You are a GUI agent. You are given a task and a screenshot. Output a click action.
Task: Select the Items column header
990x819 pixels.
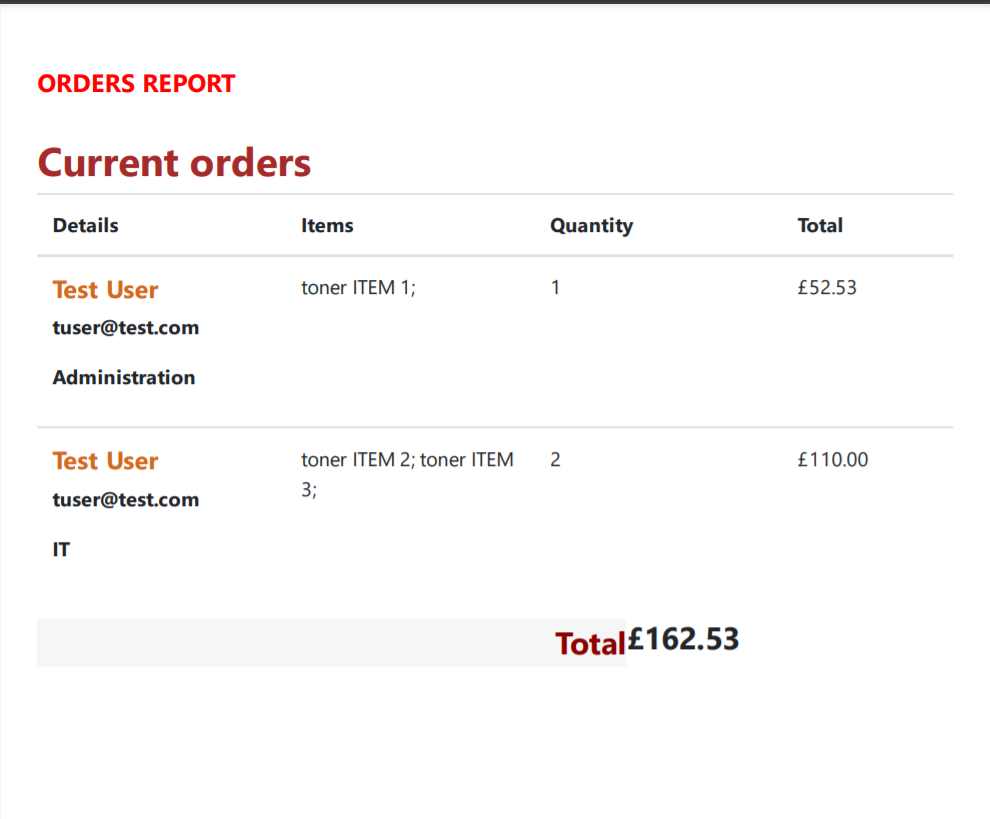pyautogui.click(x=327, y=225)
